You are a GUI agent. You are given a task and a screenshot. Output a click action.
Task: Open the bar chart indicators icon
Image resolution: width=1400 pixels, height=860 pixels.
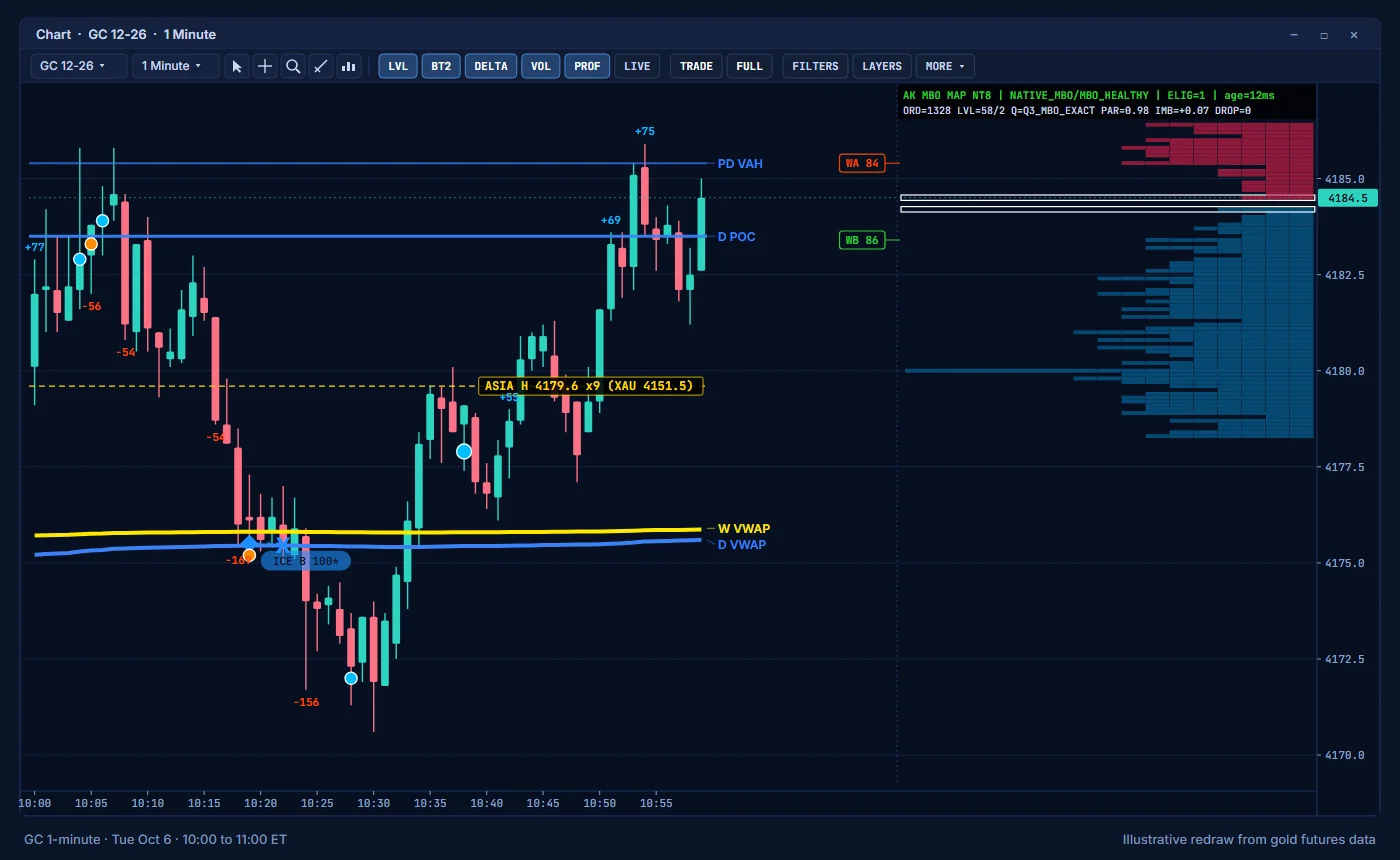[349, 66]
